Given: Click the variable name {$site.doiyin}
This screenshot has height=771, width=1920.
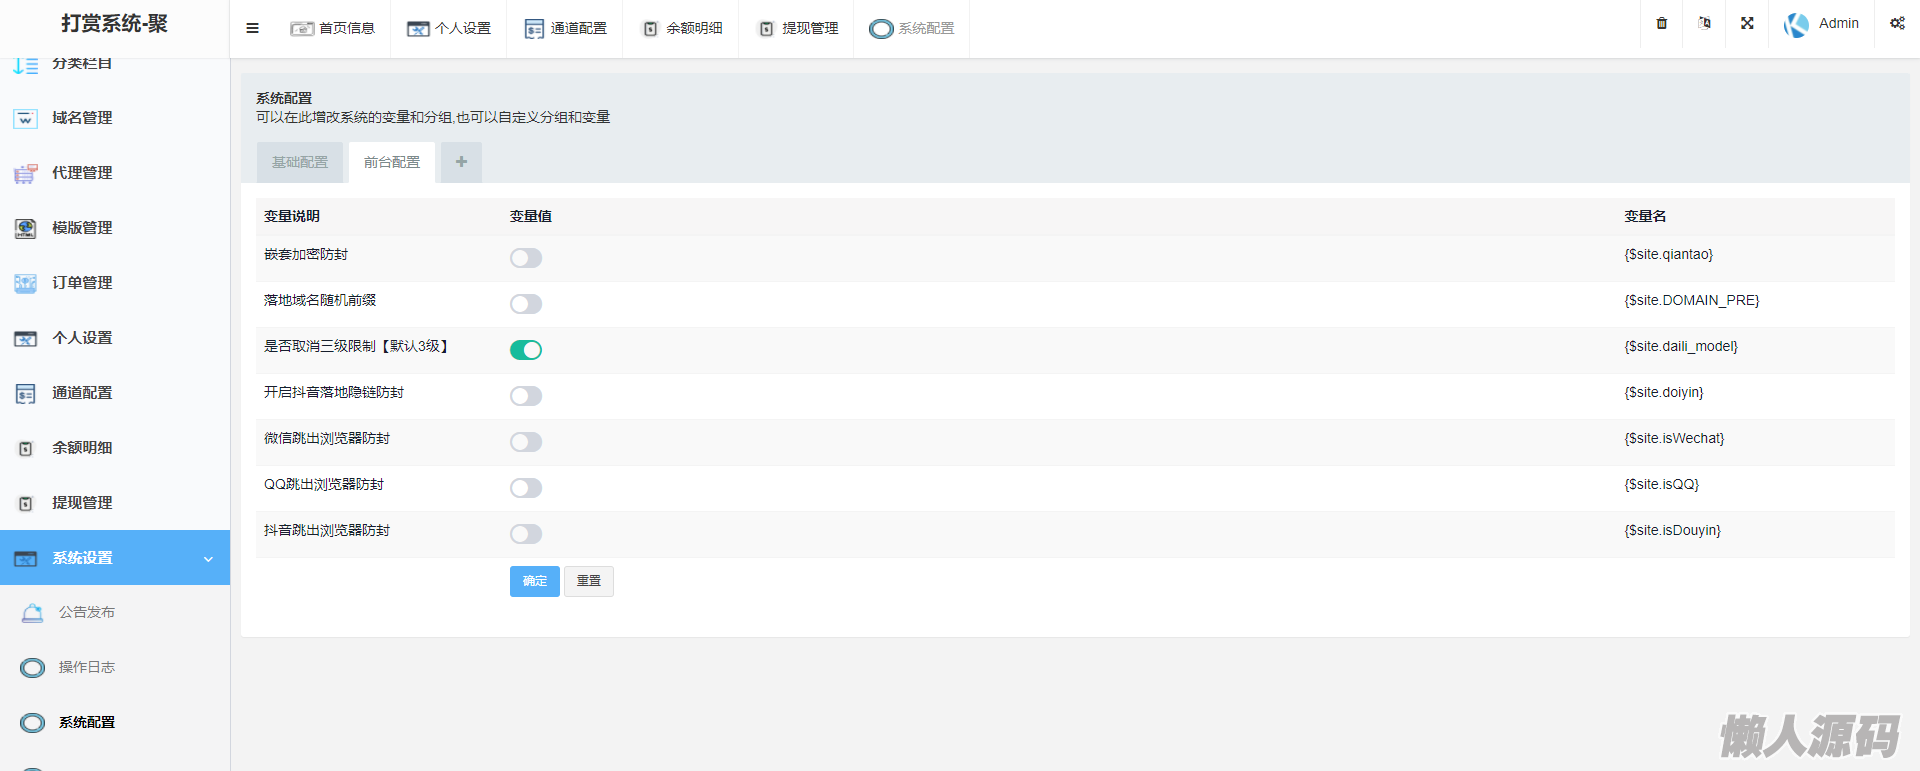Looking at the screenshot, I should (1664, 393).
